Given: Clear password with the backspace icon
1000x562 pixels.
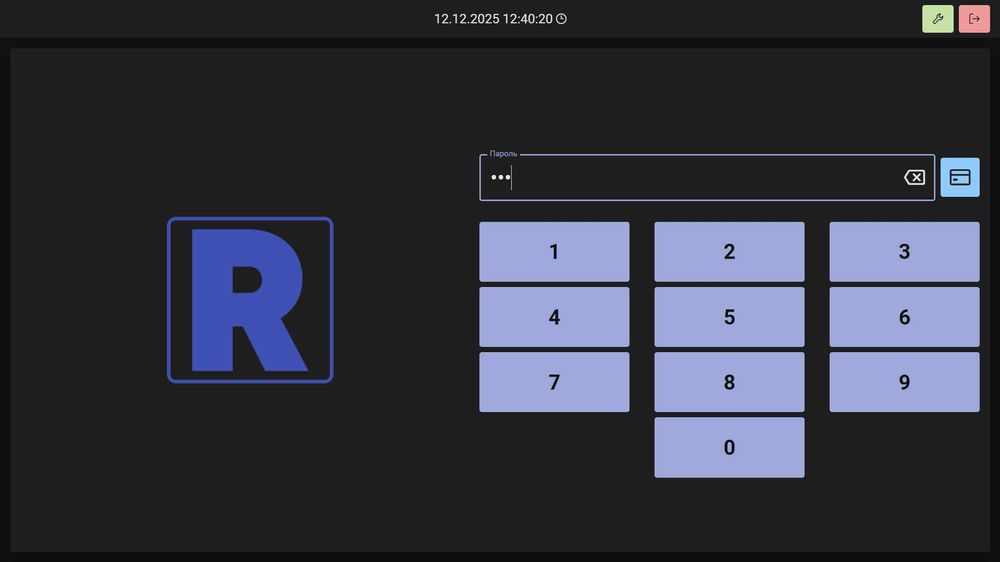Looking at the screenshot, I should tap(915, 177).
